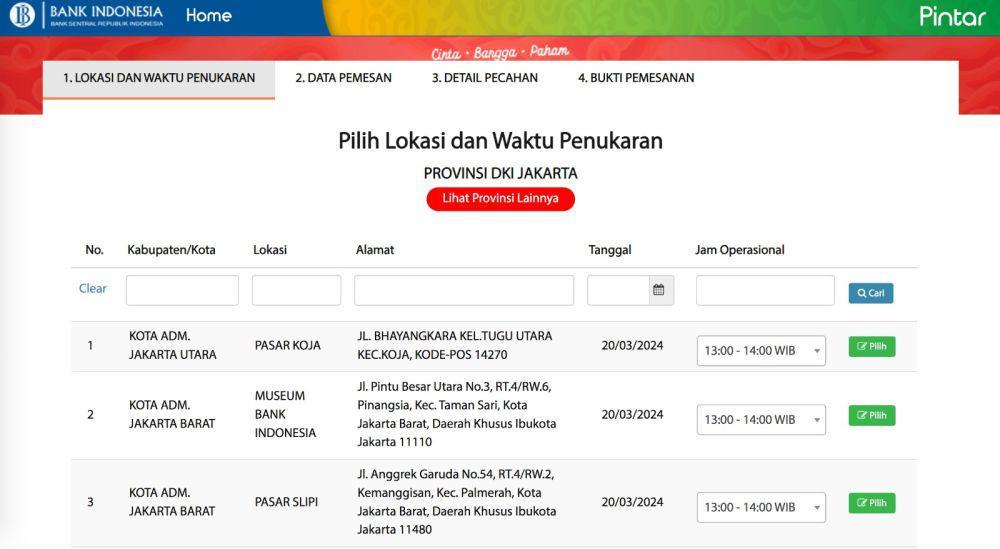1000x549 pixels.
Task: Go to the Bukti Pemesanan tab
Action: tap(636, 78)
